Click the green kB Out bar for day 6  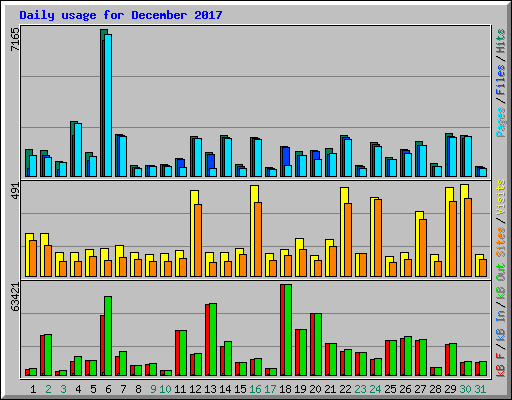108,336
